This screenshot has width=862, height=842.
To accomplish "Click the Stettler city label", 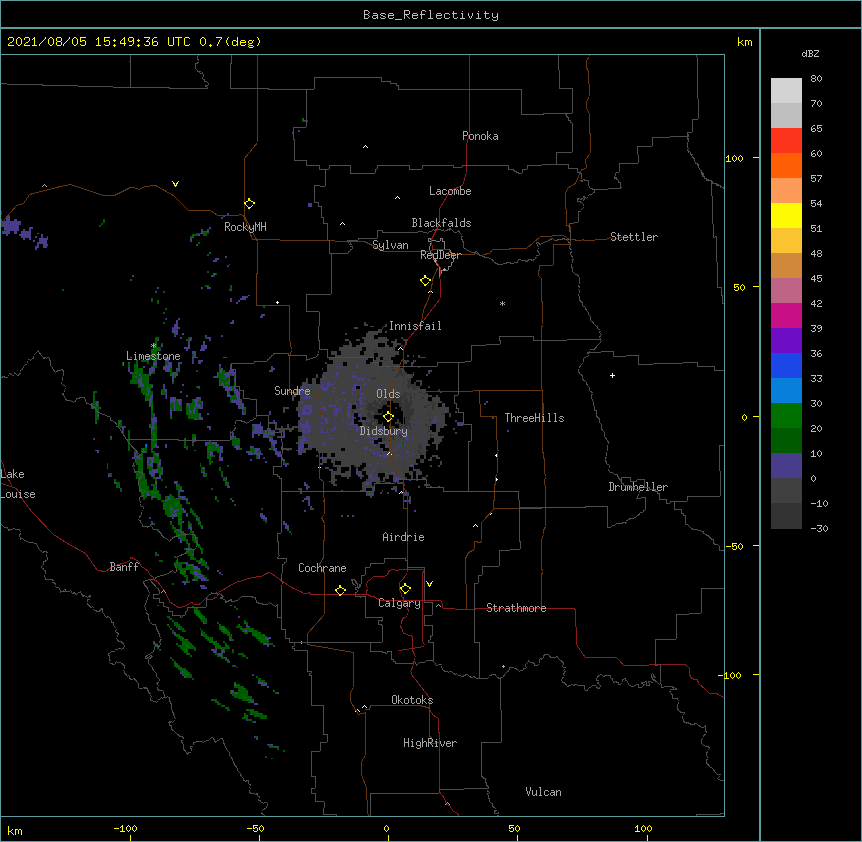I will click(634, 237).
